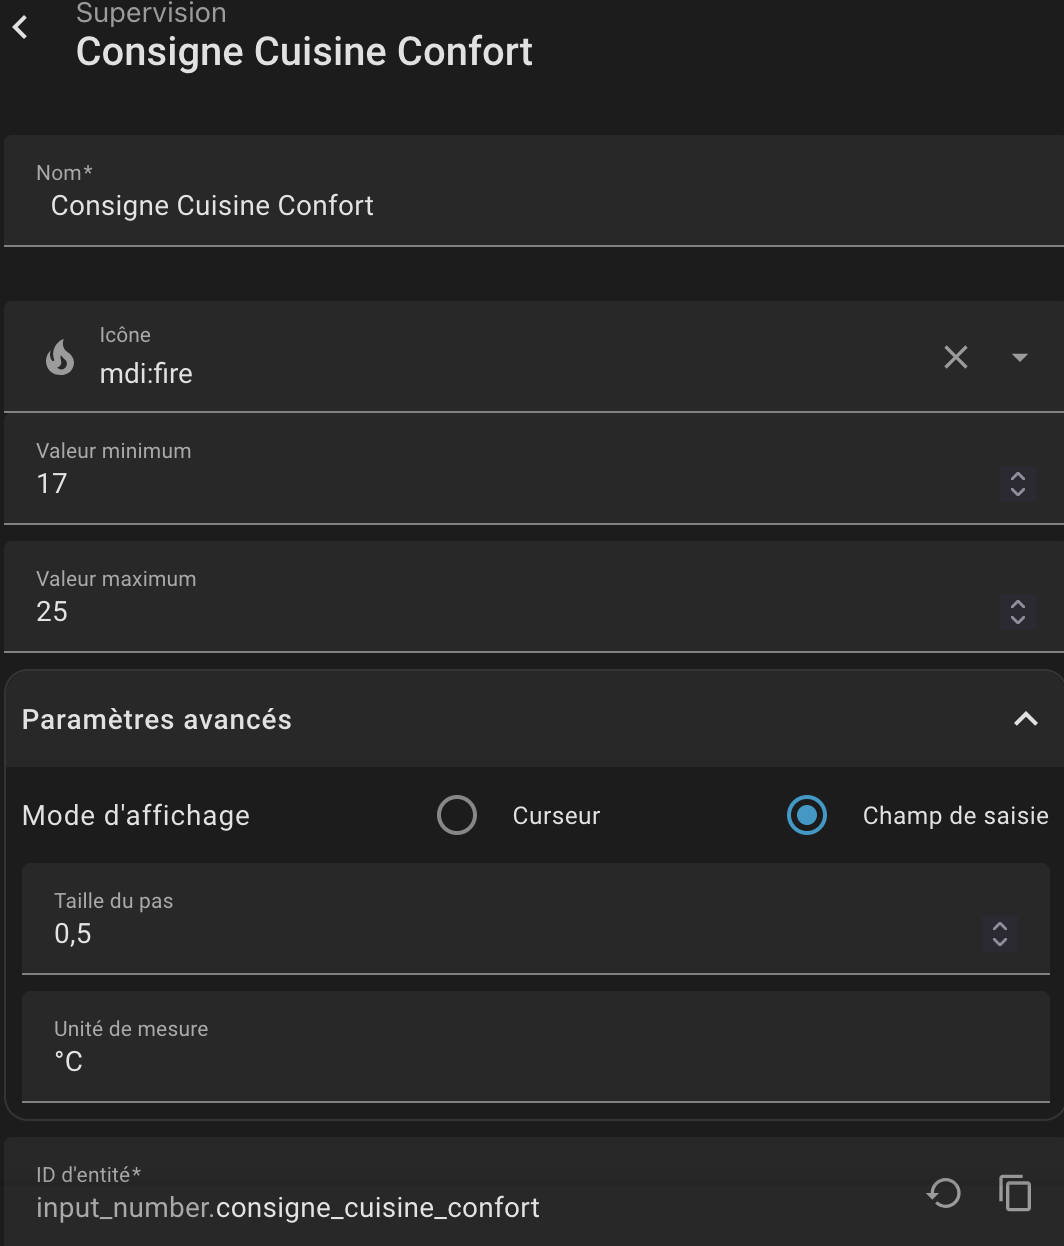Copy the entity ID to clipboard
Viewport: 1064px width, 1246px height.
click(1015, 1193)
